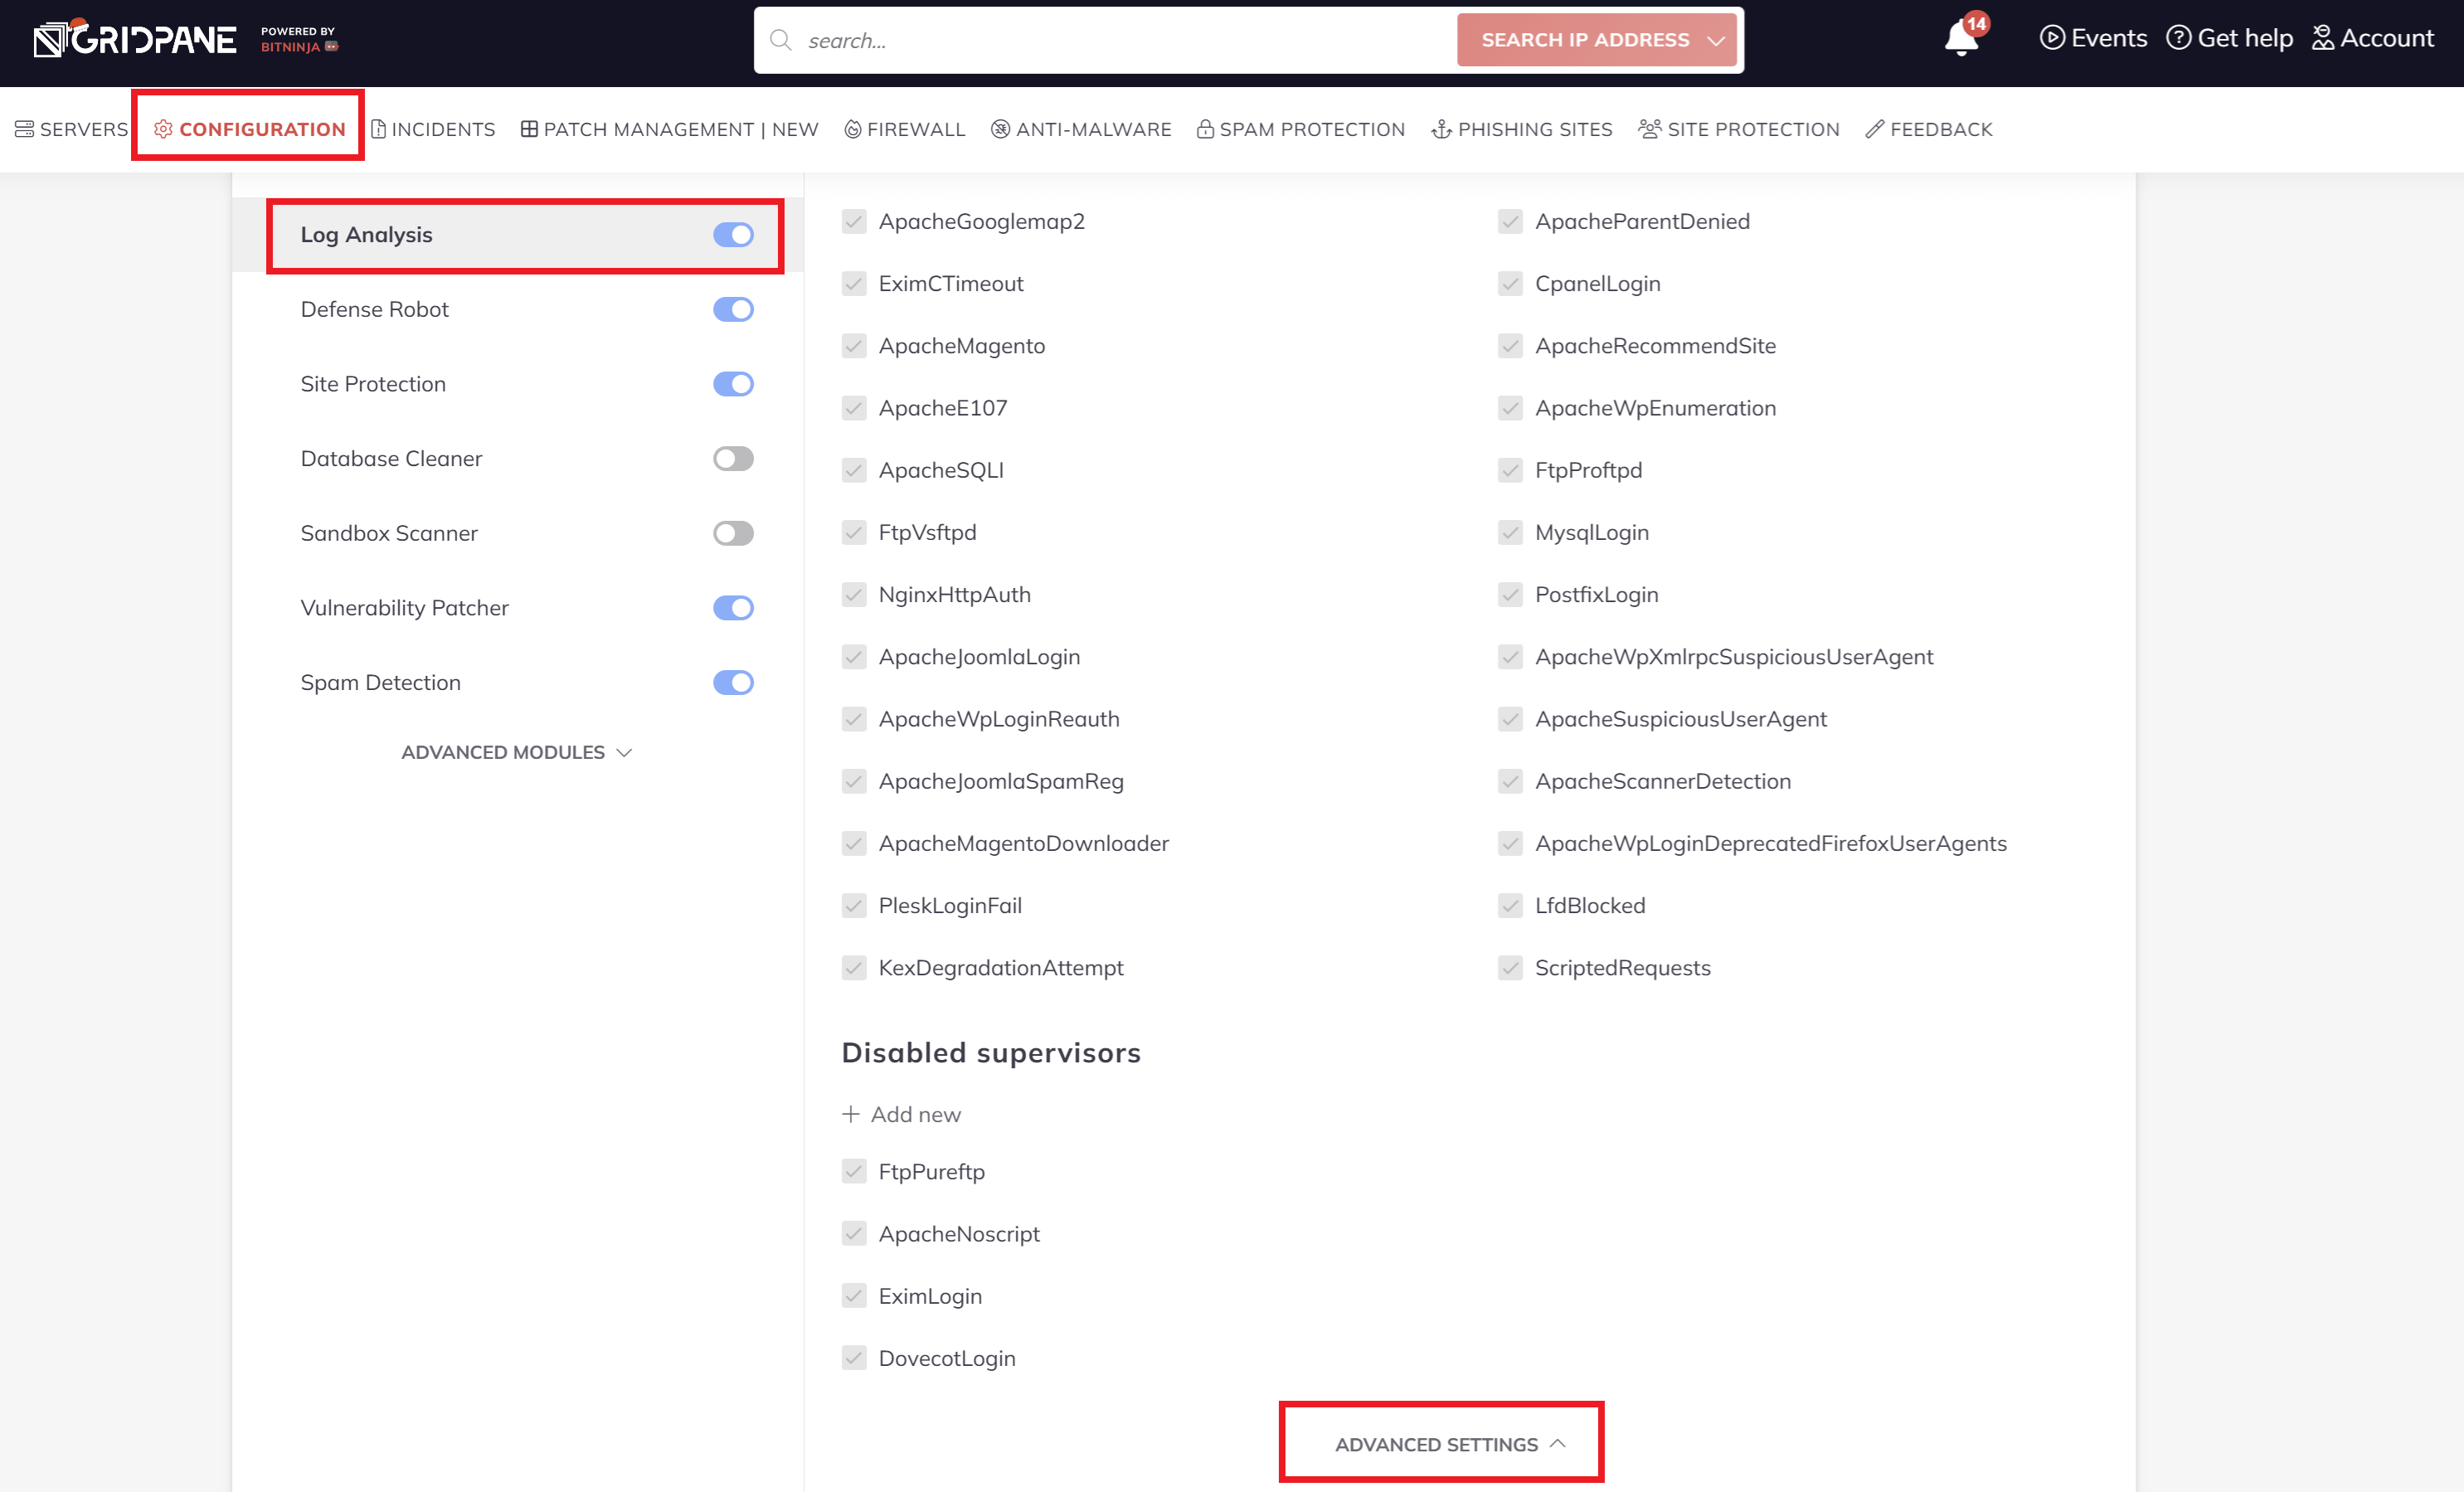Disable the Log Analysis toggle
This screenshot has width=2464, height=1492.
(x=733, y=235)
